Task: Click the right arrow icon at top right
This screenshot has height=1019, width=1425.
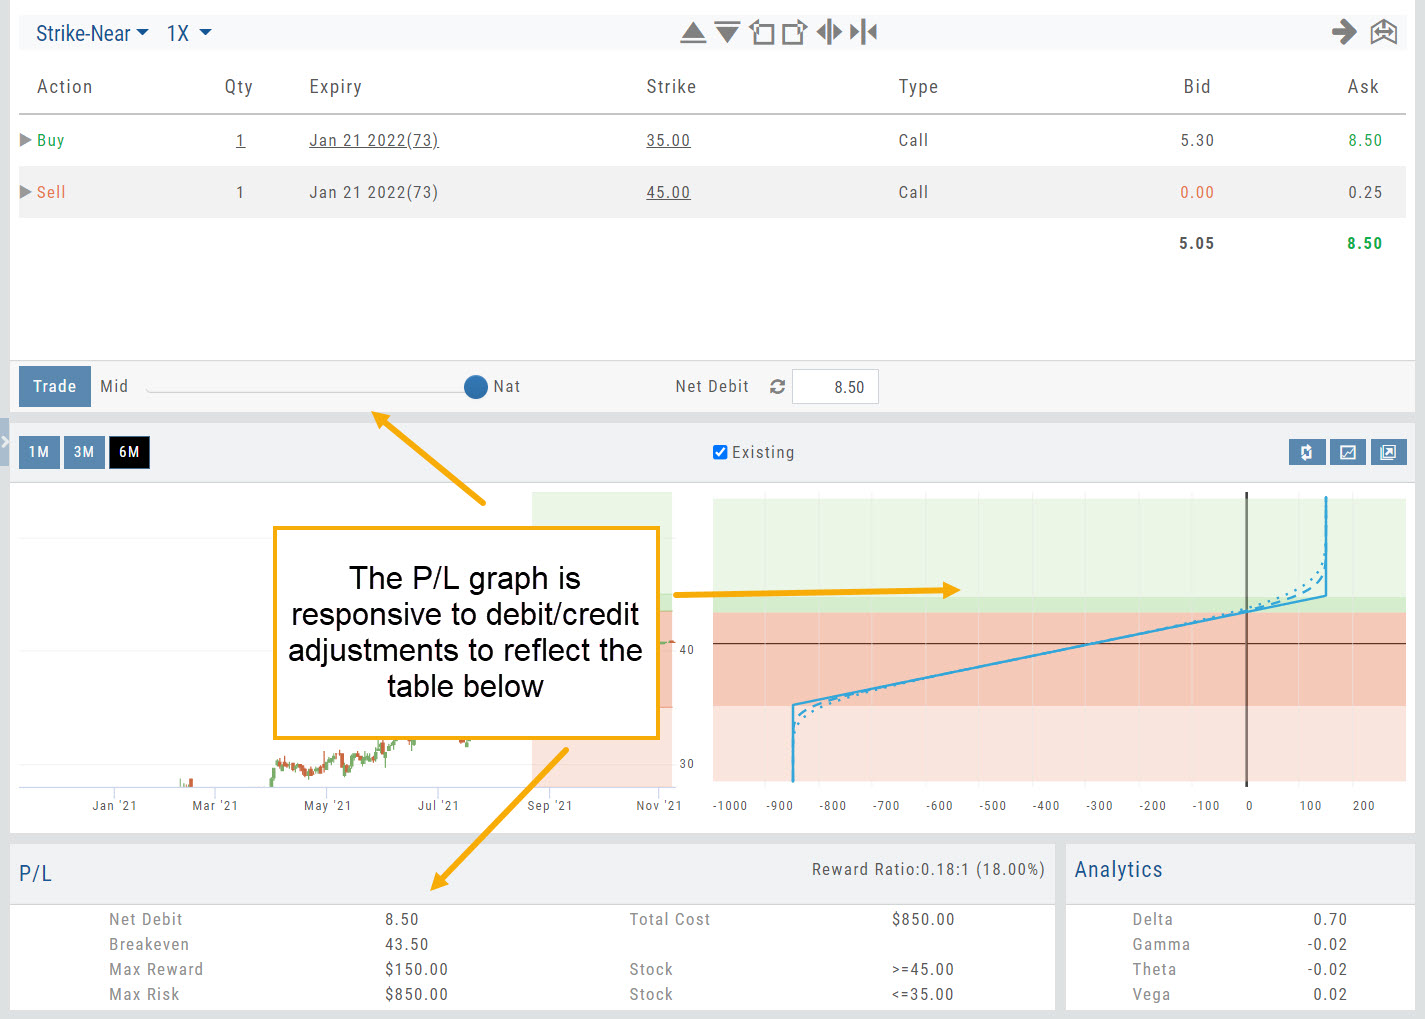Action: click(x=1344, y=32)
